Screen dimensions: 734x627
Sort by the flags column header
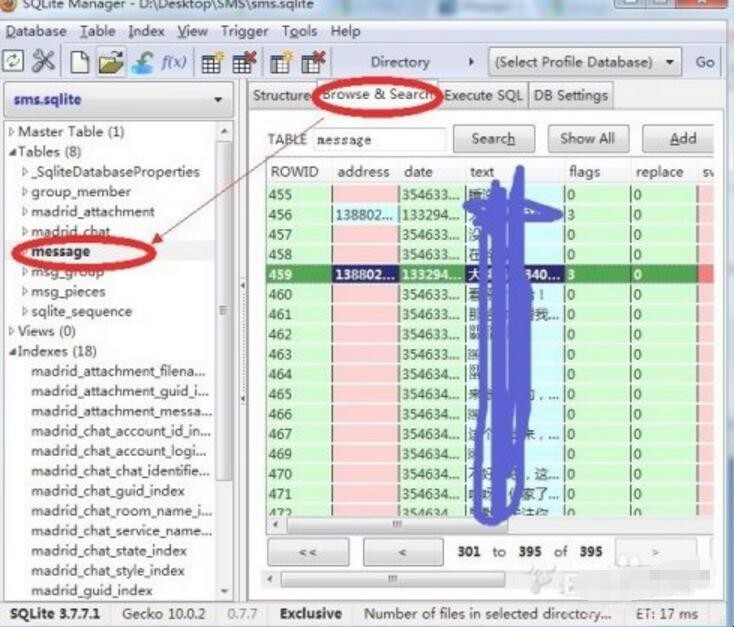[597, 172]
